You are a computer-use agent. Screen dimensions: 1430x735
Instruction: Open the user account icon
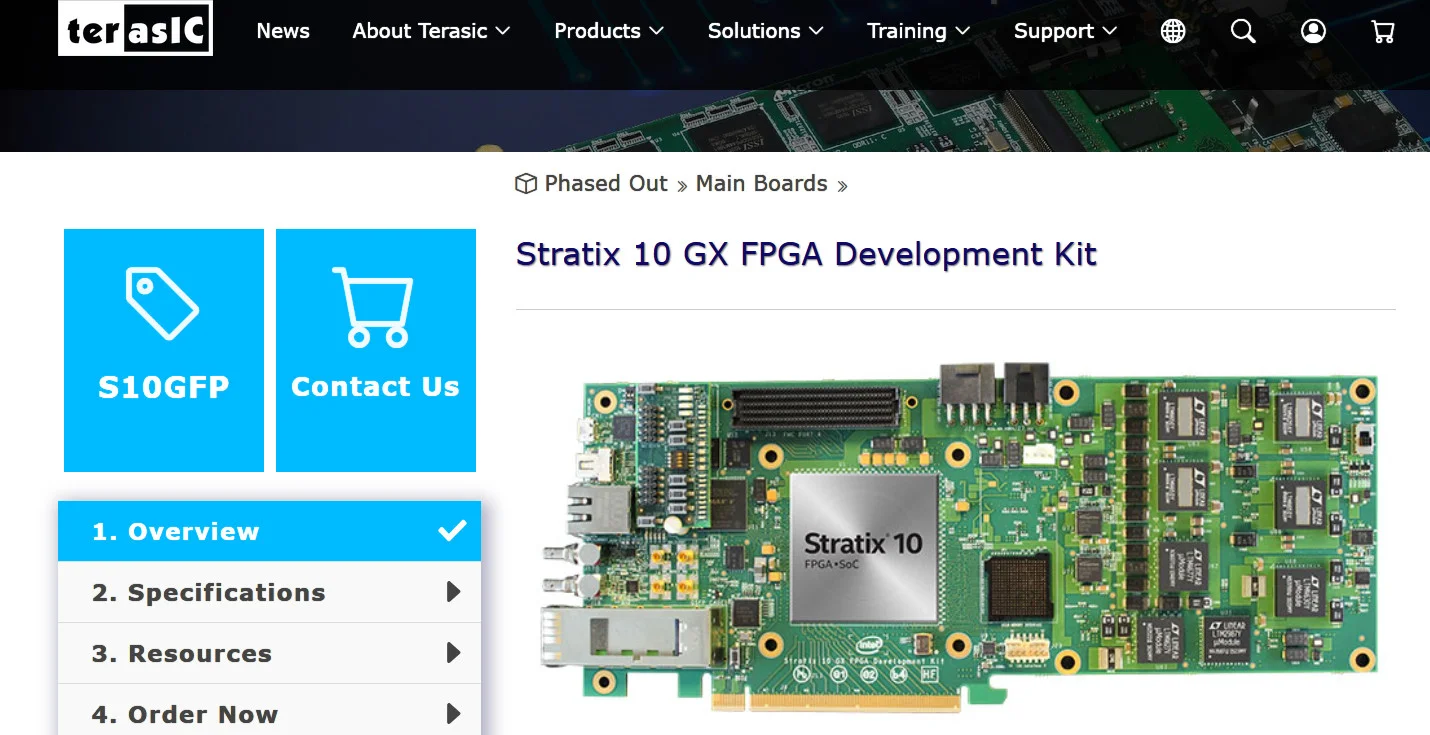[x=1313, y=31]
